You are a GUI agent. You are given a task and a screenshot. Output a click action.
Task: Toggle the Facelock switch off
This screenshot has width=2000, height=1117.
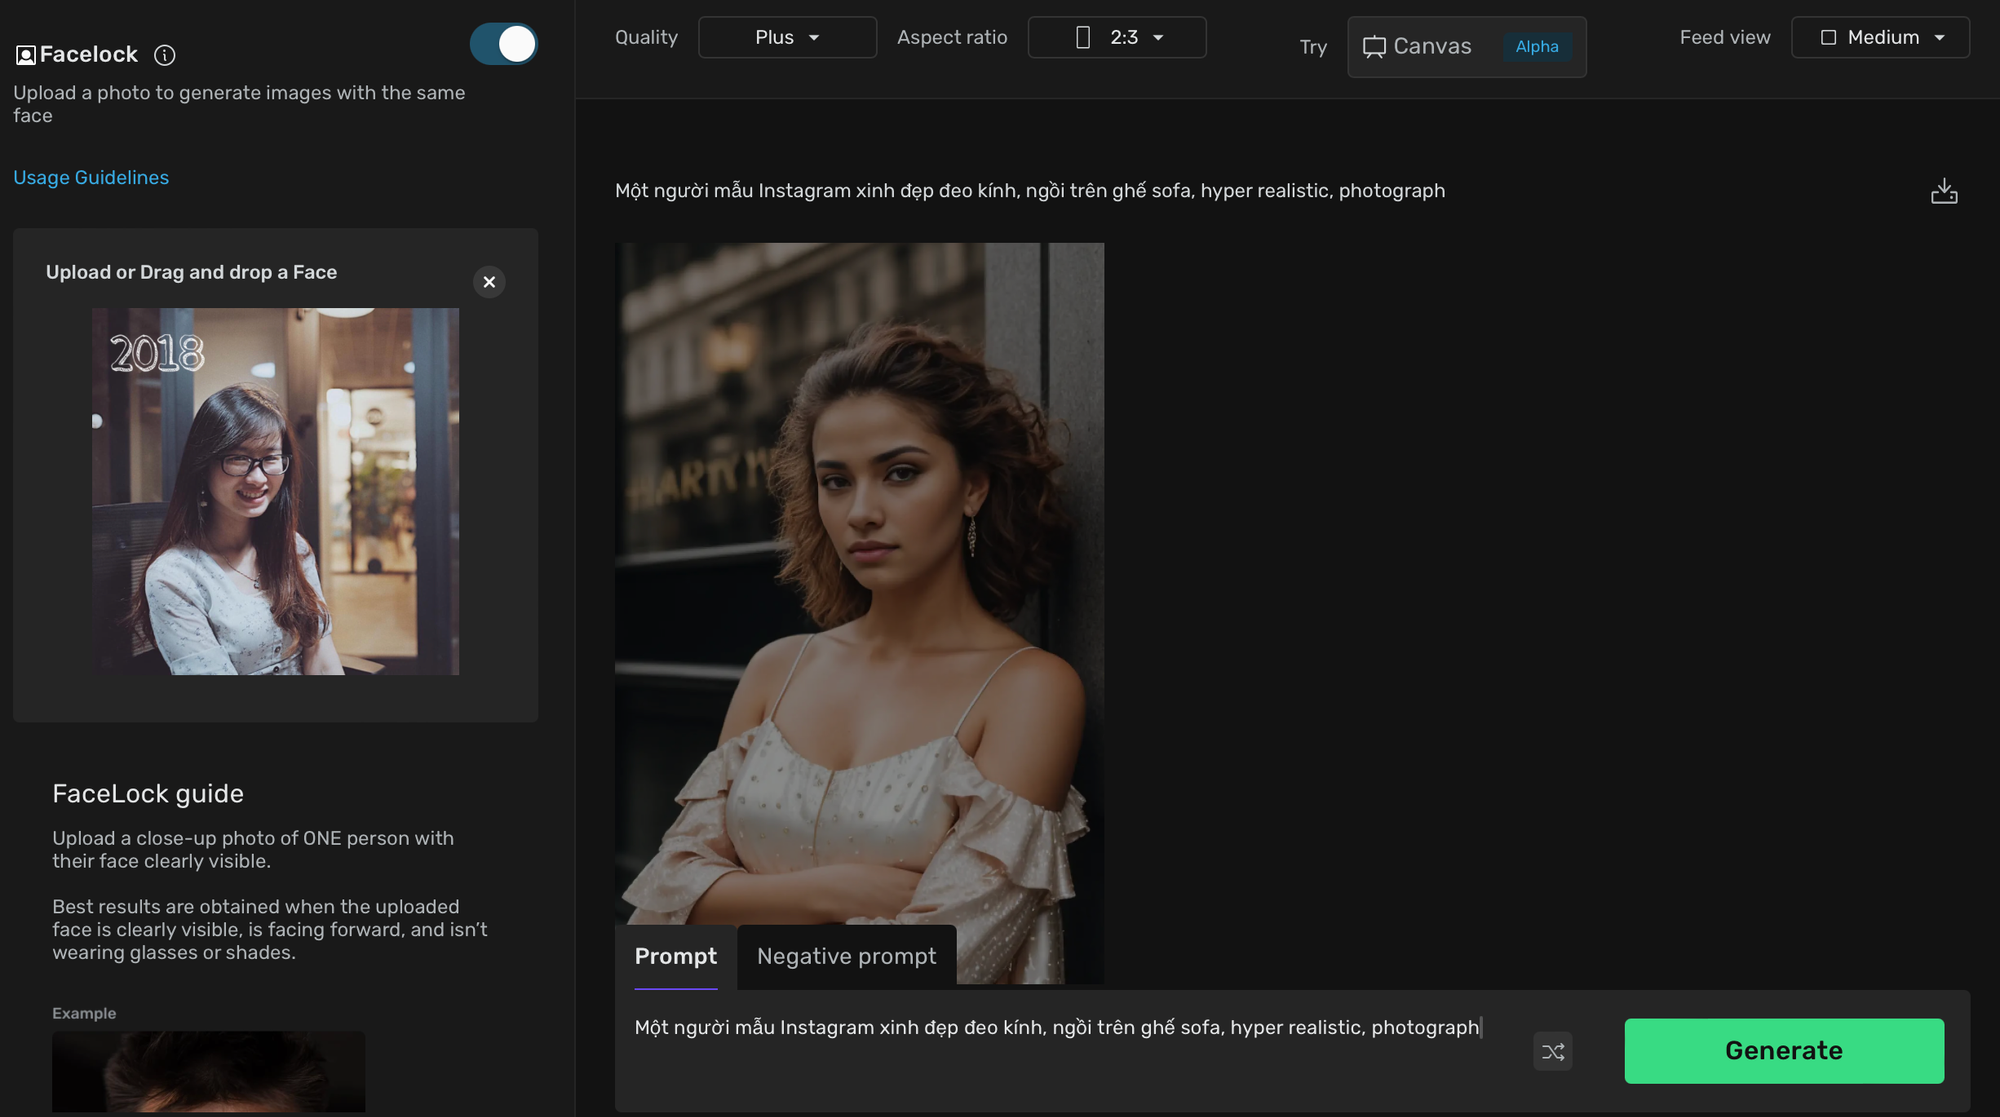[x=504, y=44]
